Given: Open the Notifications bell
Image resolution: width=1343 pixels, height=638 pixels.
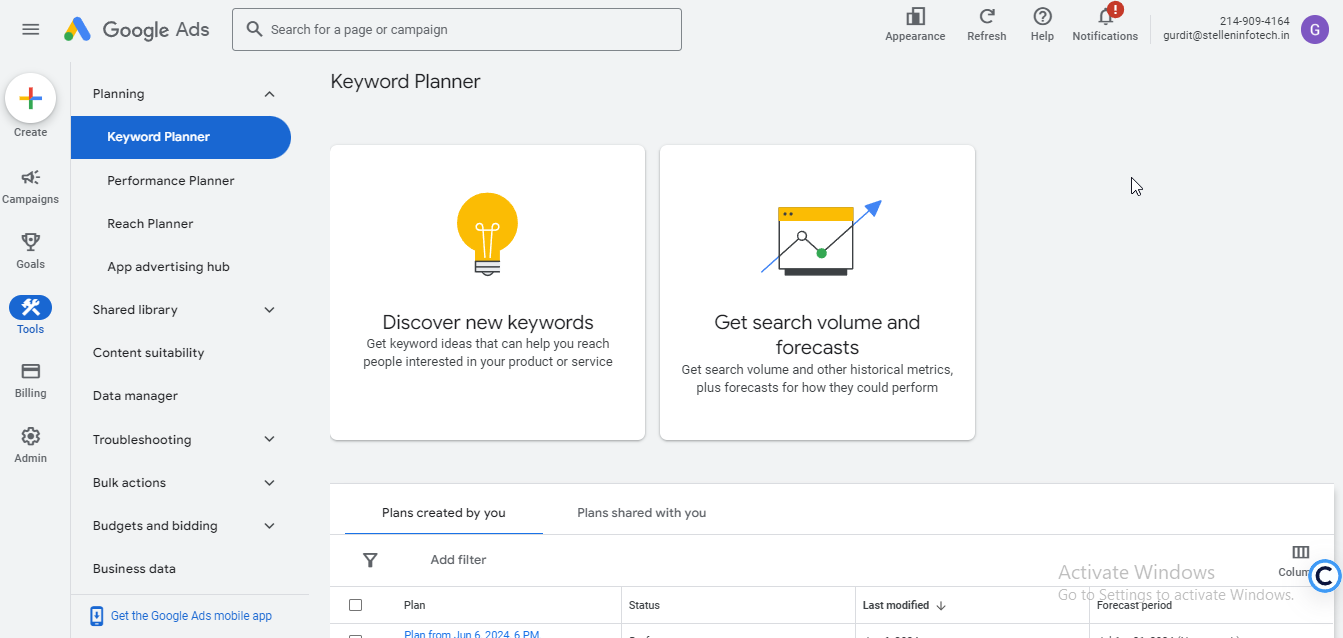Looking at the screenshot, I should click(1105, 24).
